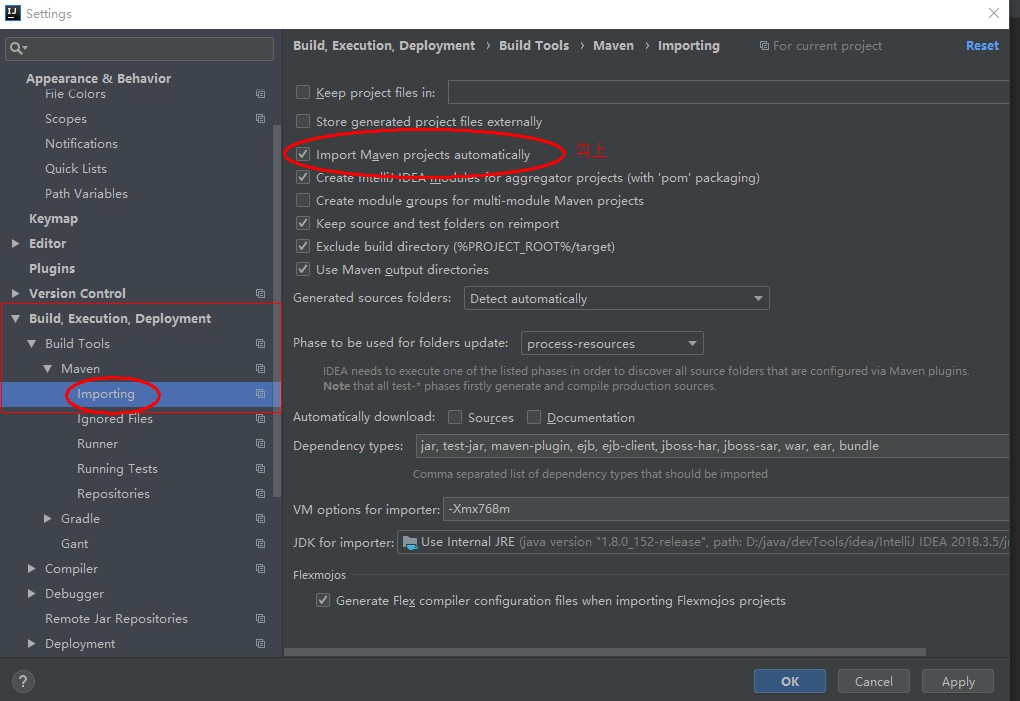
Task: Enable automatic download of Sources
Action: coord(455,417)
